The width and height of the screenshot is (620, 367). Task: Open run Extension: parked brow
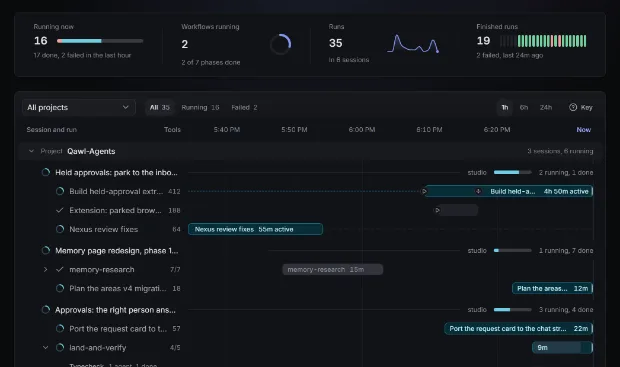115,210
